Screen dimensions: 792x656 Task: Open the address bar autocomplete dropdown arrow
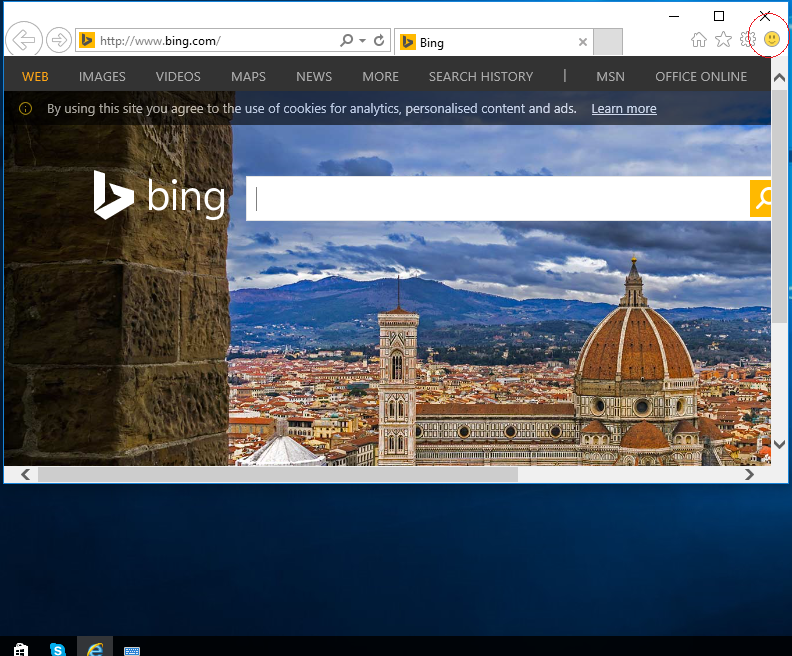pos(362,40)
